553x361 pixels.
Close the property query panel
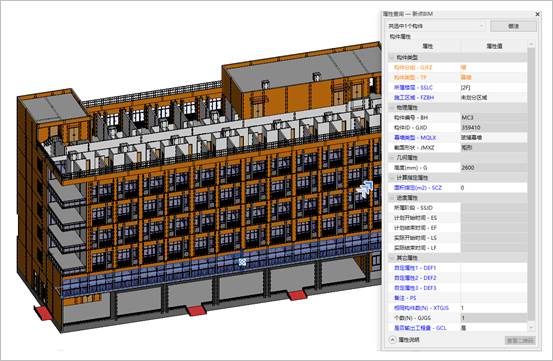click(537, 14)
